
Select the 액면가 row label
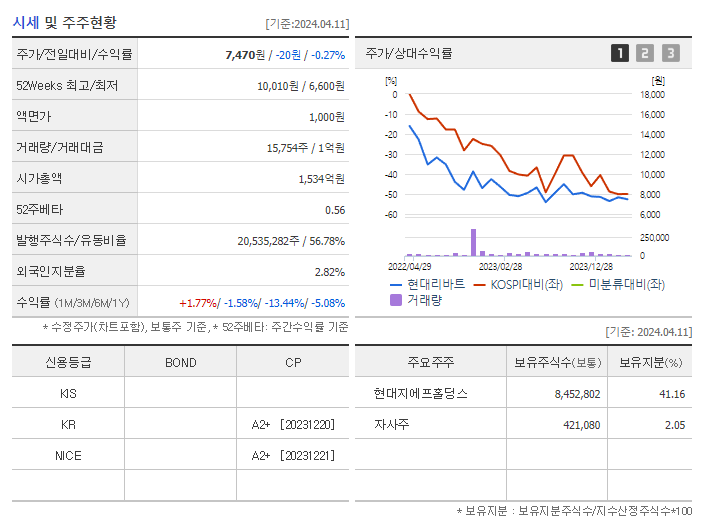[x=34, y=116]
